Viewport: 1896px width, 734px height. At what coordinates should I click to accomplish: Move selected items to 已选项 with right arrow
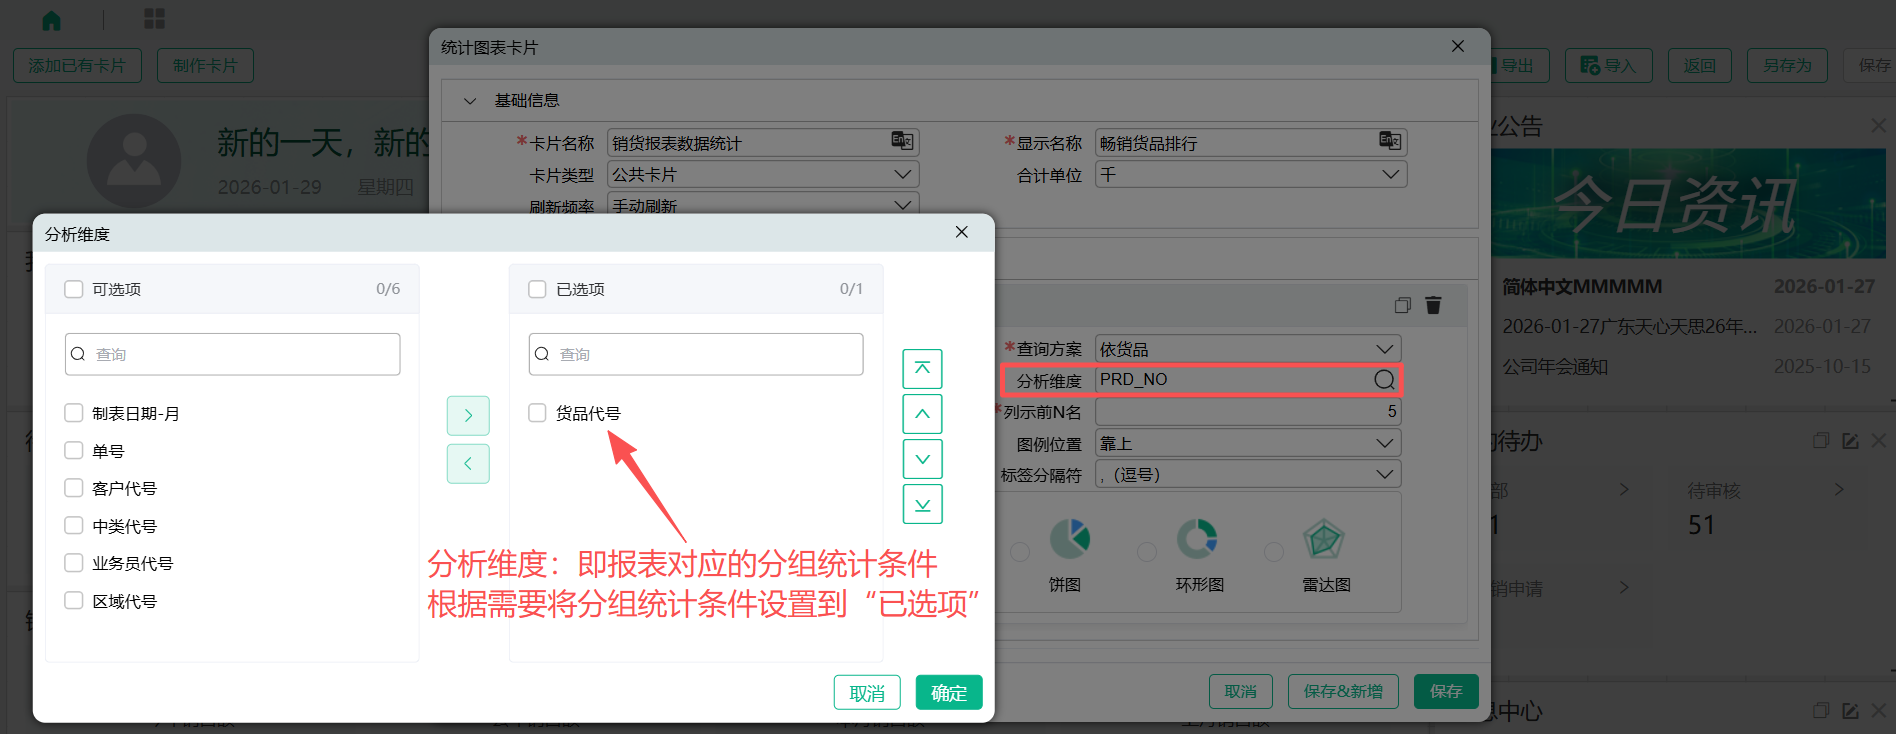(468, 416)
